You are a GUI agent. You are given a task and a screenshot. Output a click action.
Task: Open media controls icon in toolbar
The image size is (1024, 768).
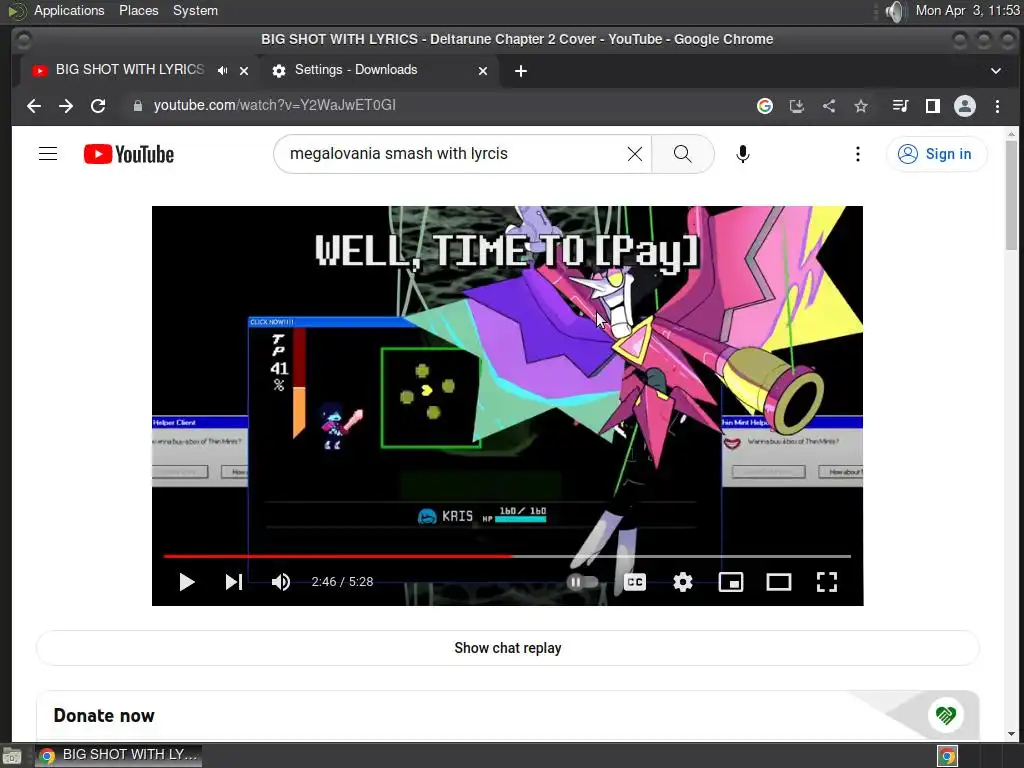(x=901, y=106)
